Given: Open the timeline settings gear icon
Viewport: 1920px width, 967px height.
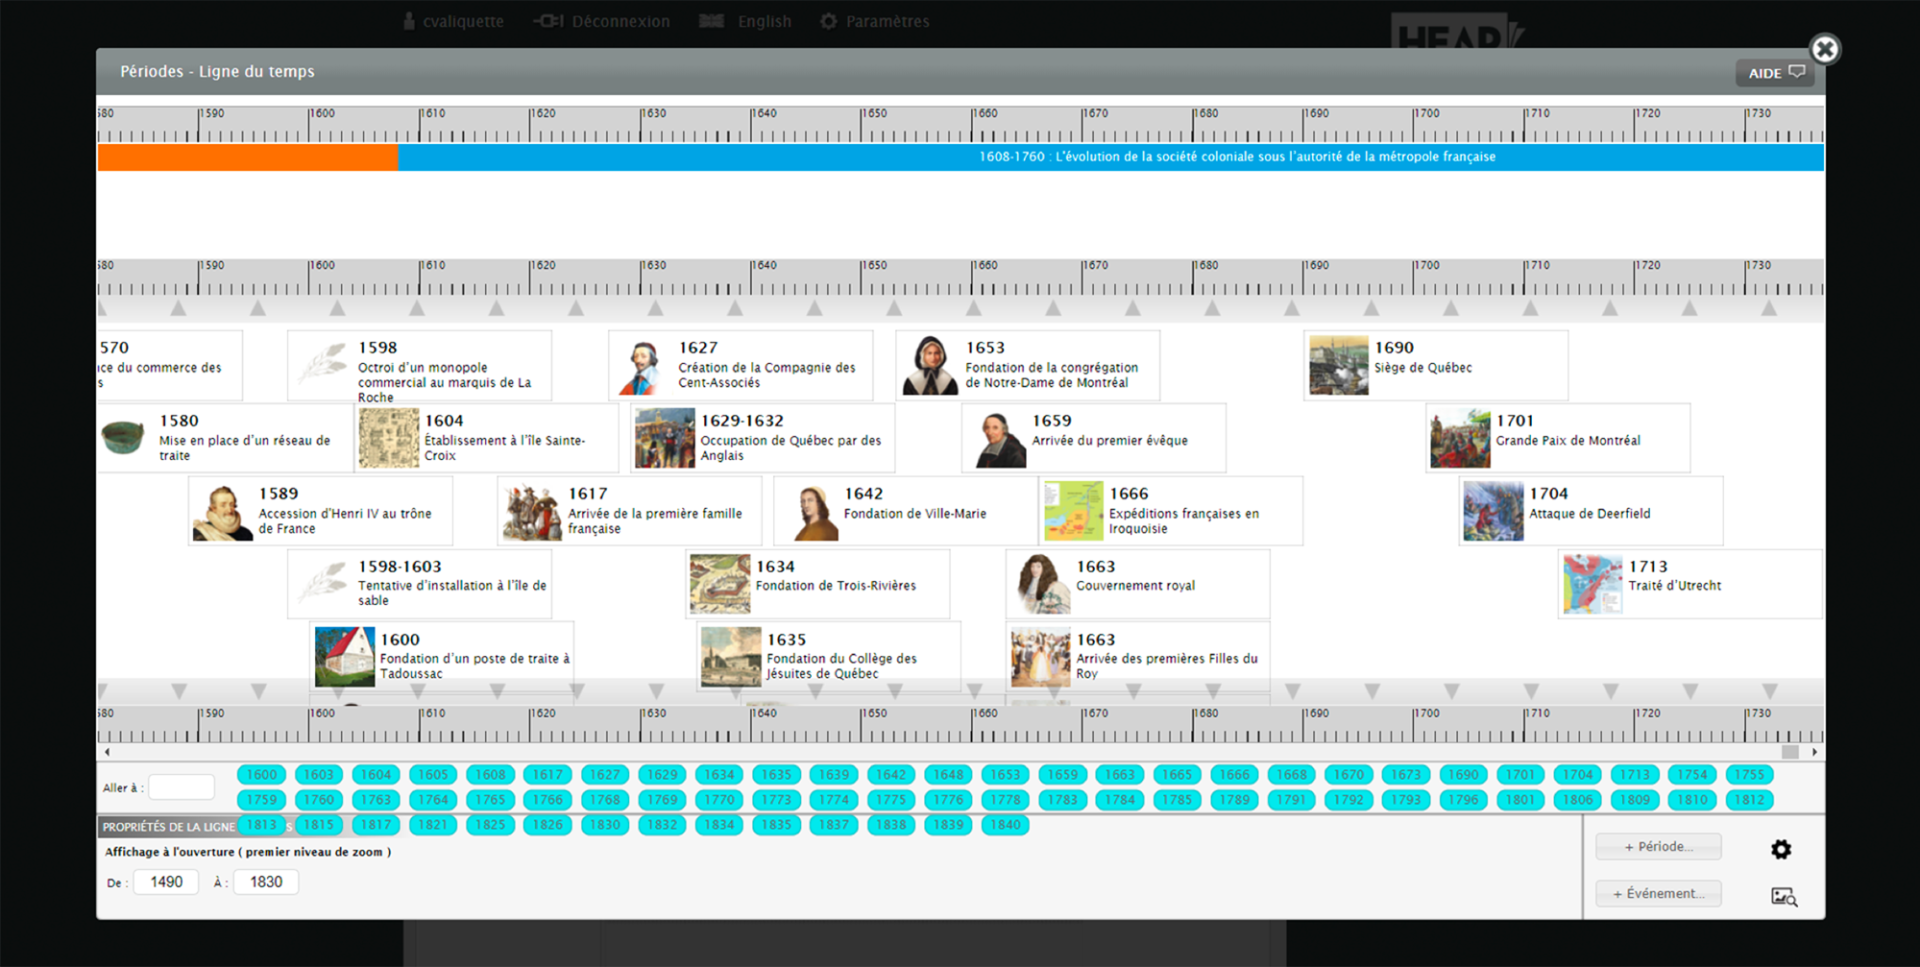Looking at the screenshot, I should (x=1780, y=849).
